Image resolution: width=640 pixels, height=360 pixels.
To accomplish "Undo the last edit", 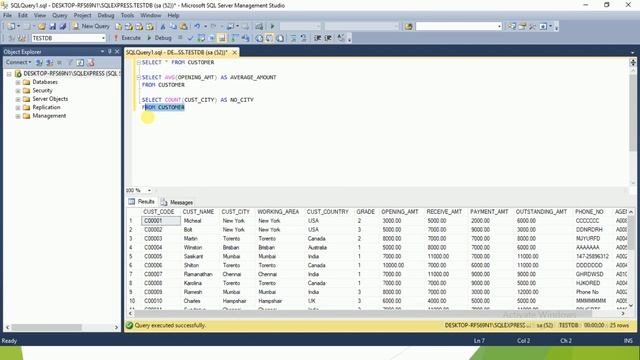I will (x=197, y=26).
